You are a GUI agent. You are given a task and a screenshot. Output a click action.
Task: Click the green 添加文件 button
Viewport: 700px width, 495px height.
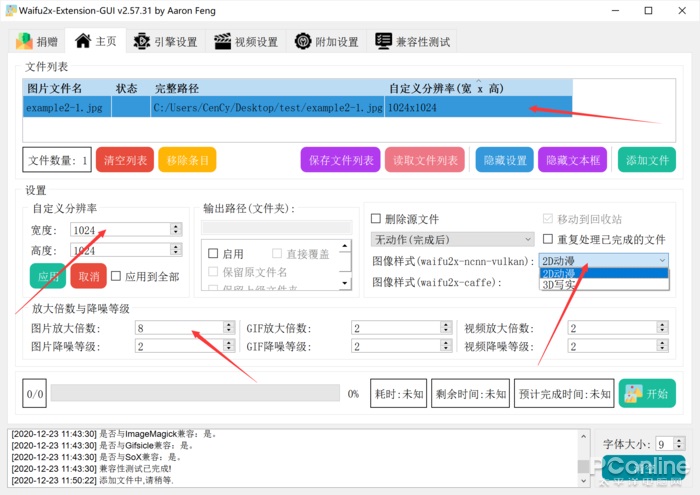646,160
